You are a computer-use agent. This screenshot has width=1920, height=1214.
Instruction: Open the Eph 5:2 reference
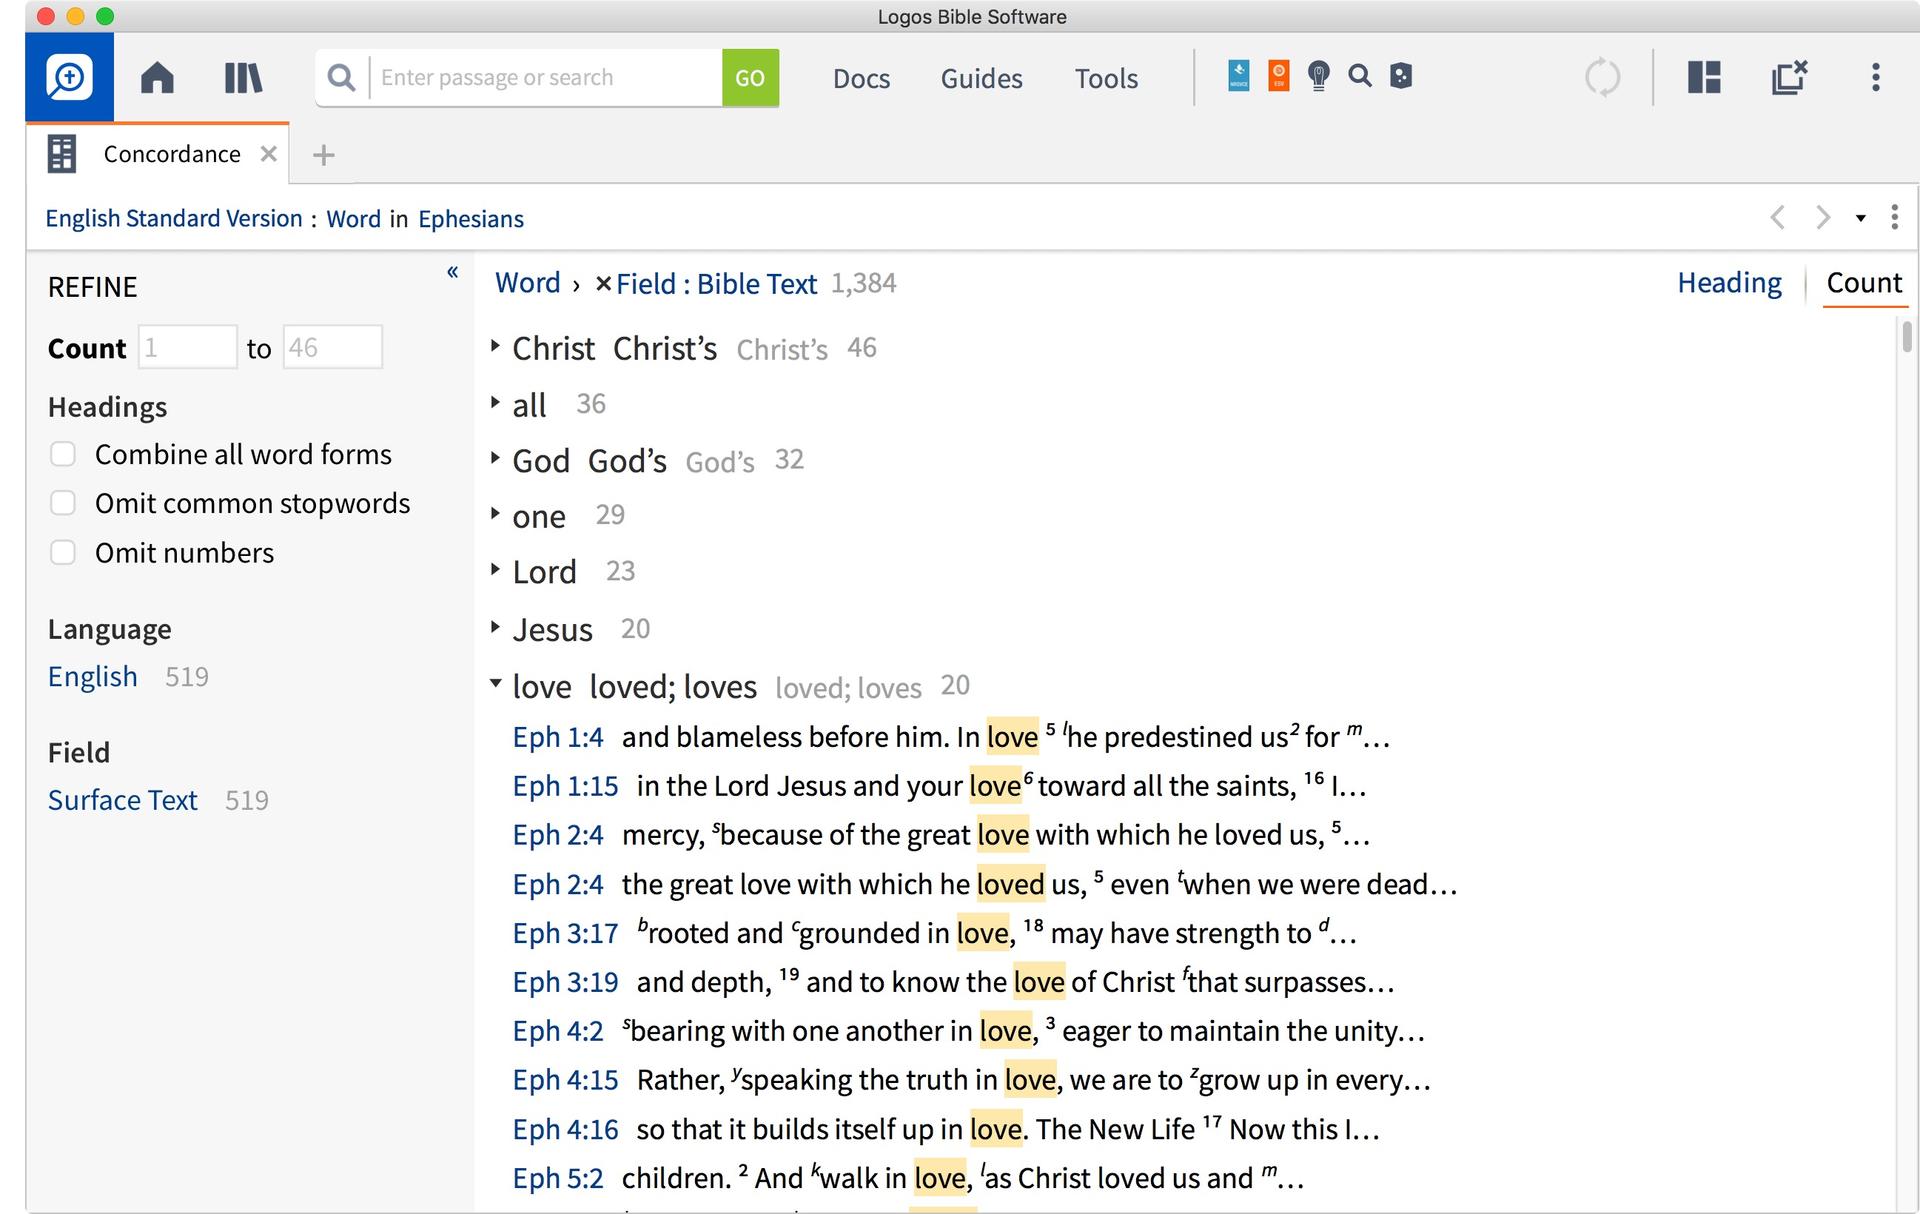click(558, 1178)
